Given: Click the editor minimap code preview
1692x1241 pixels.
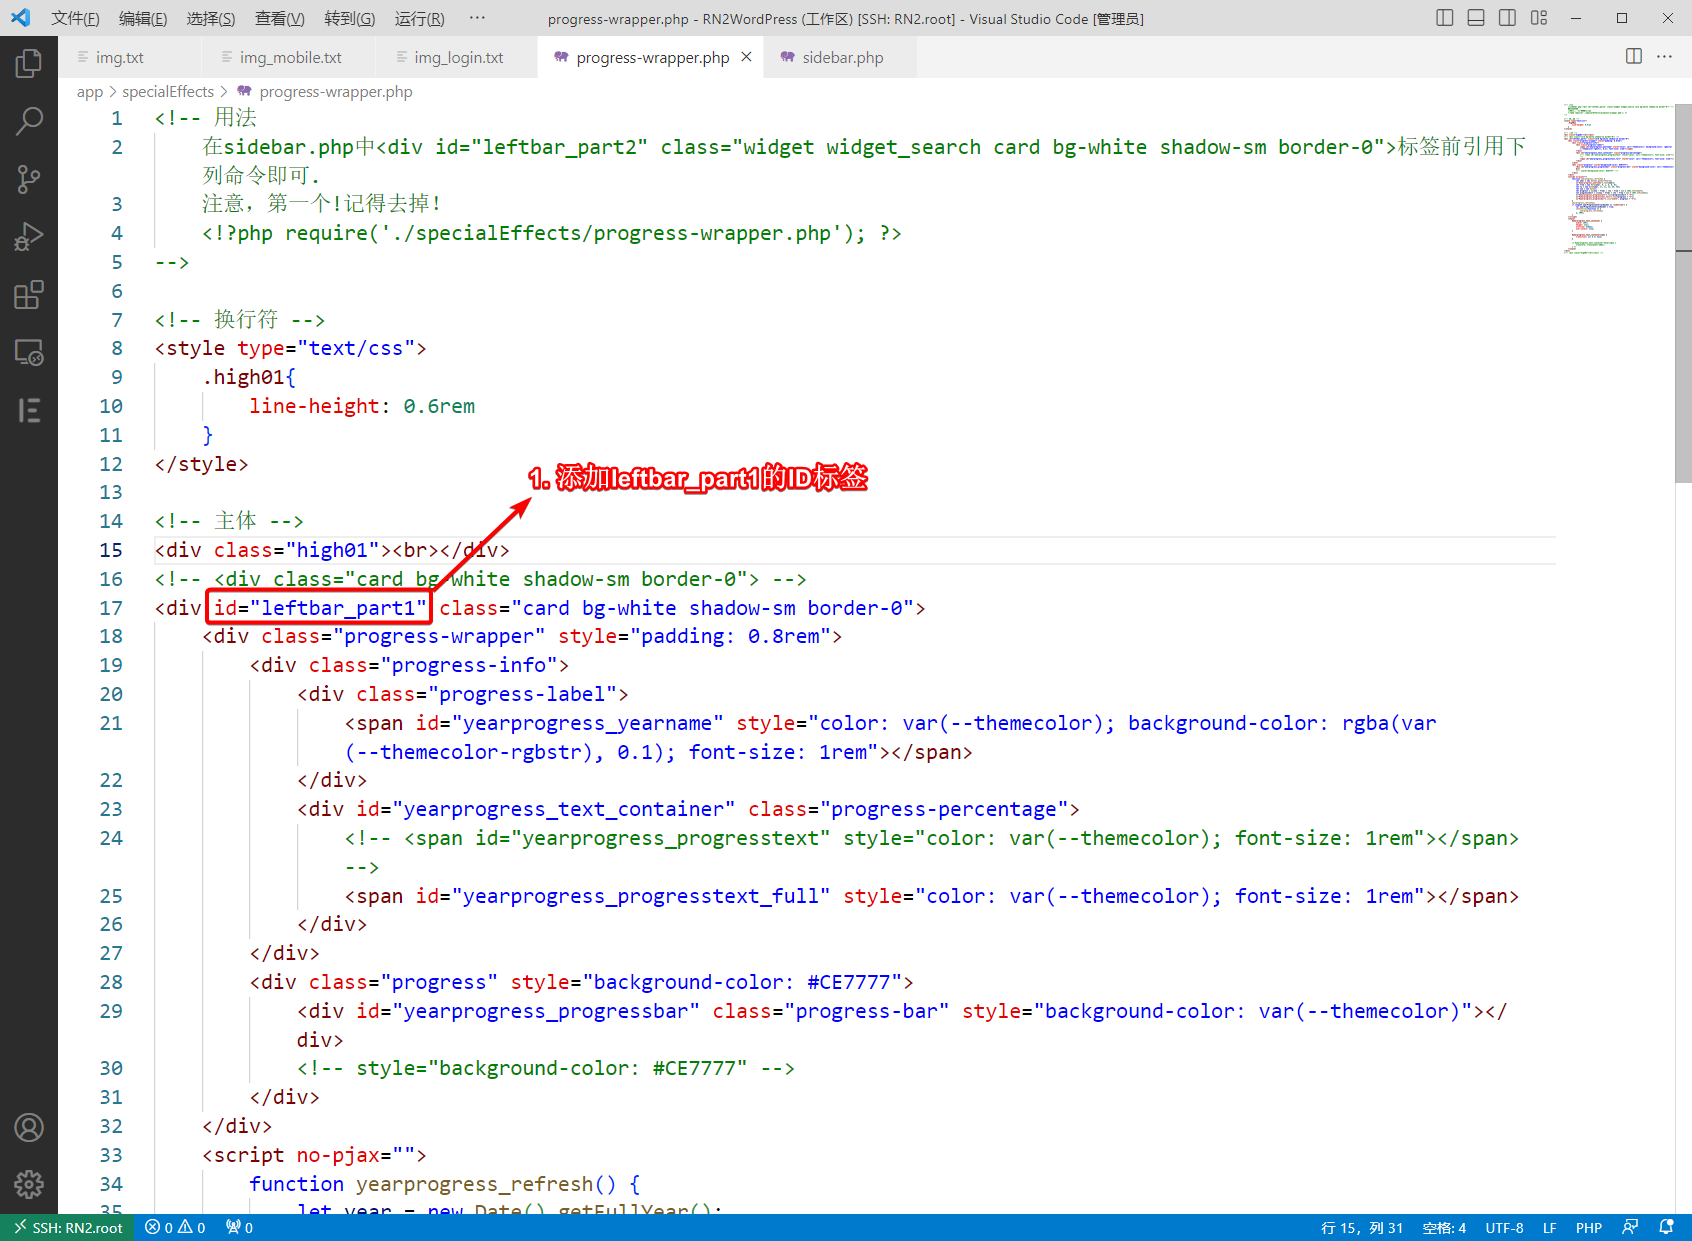Looking at the screenshot, I should [x=1618, y=178].
